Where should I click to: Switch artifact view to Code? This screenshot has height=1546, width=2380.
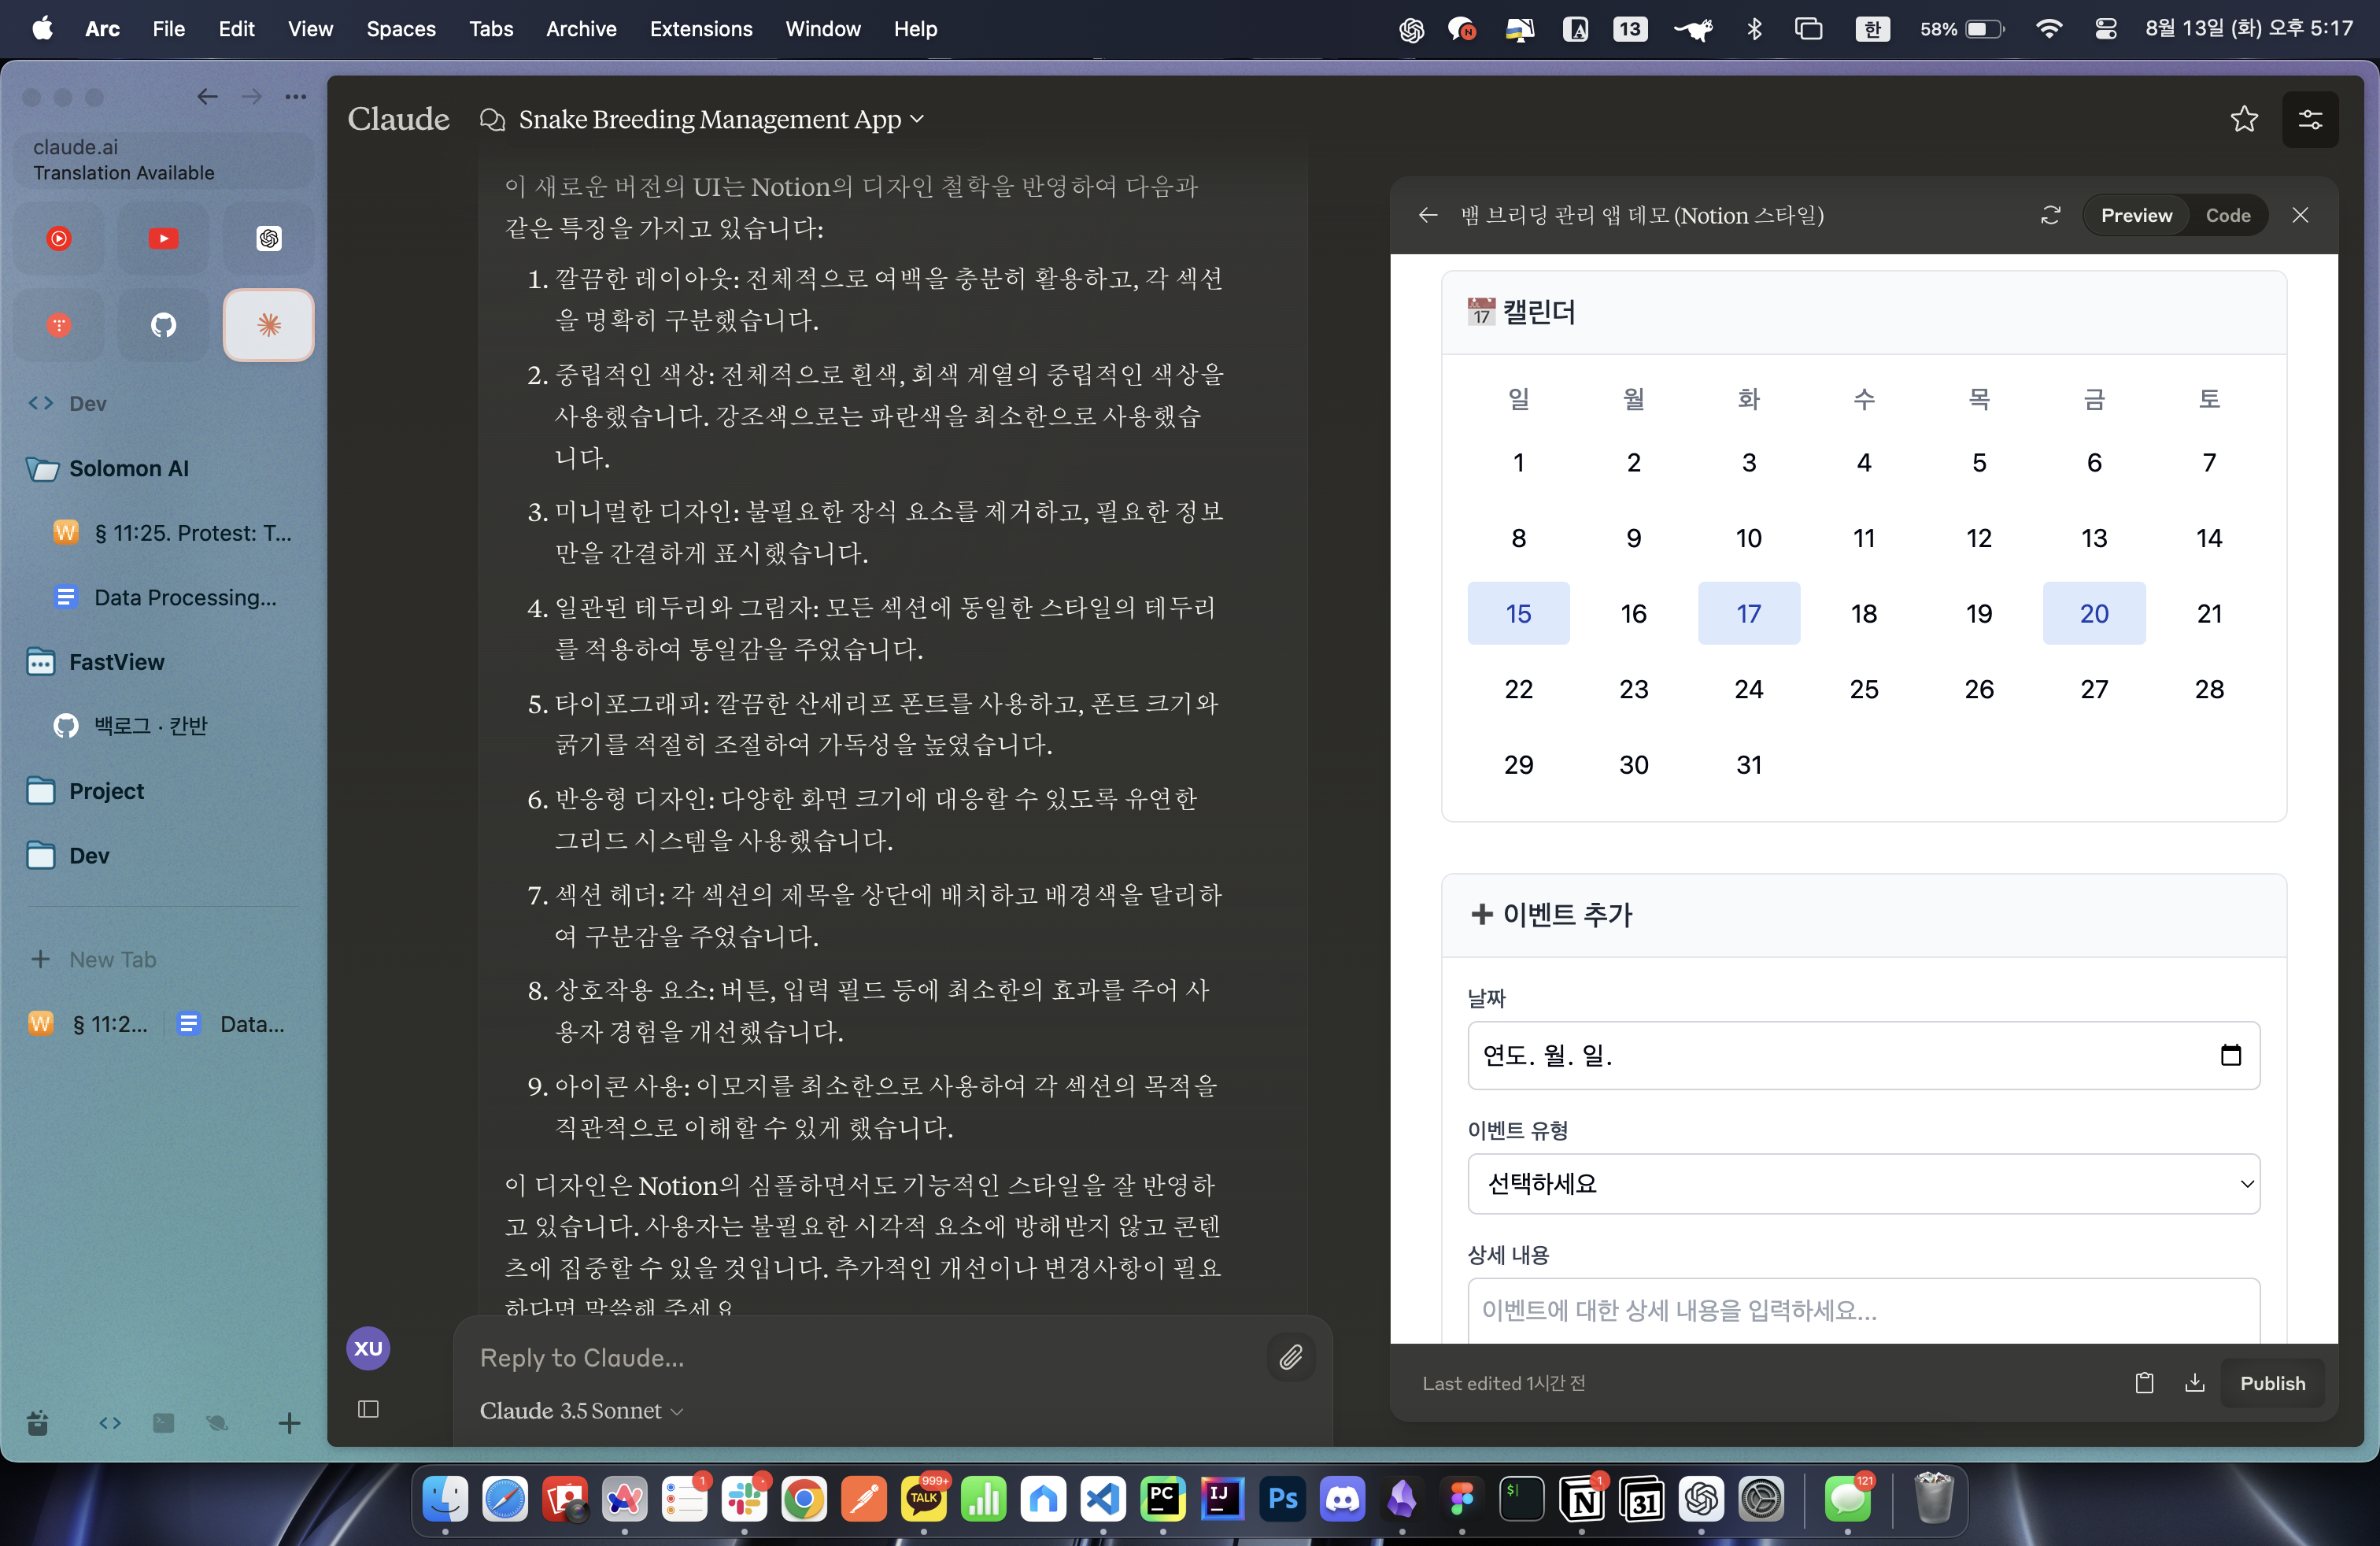click(x=2227, y=215)
